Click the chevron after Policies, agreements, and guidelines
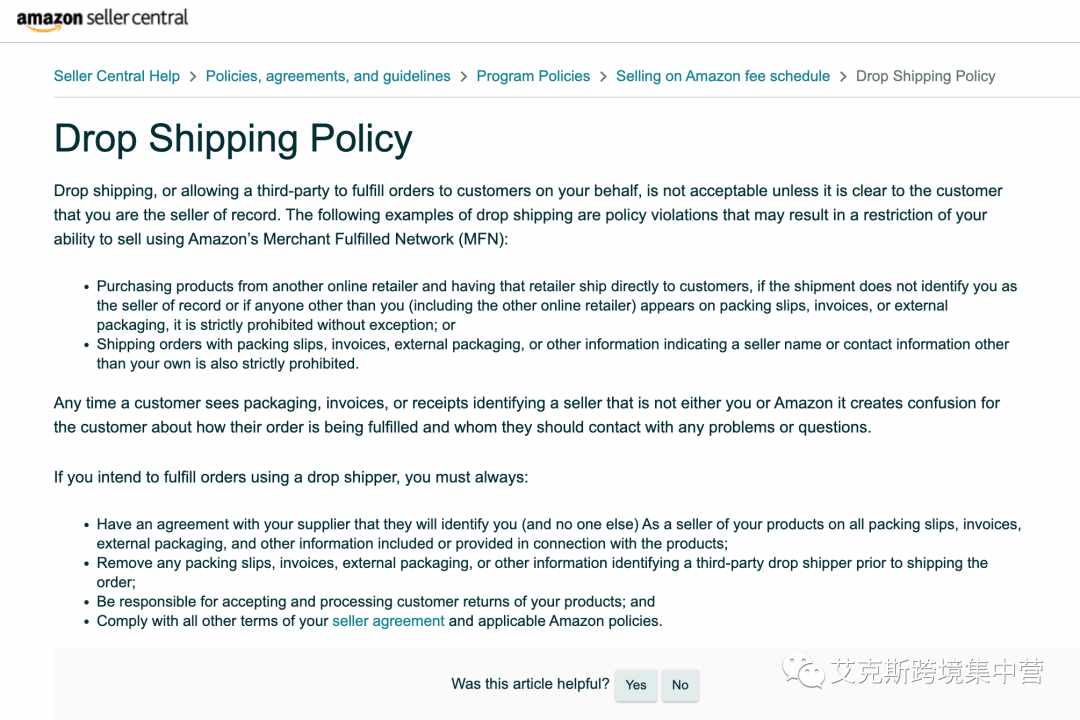The image size is (1080, 720). point(464,76)
